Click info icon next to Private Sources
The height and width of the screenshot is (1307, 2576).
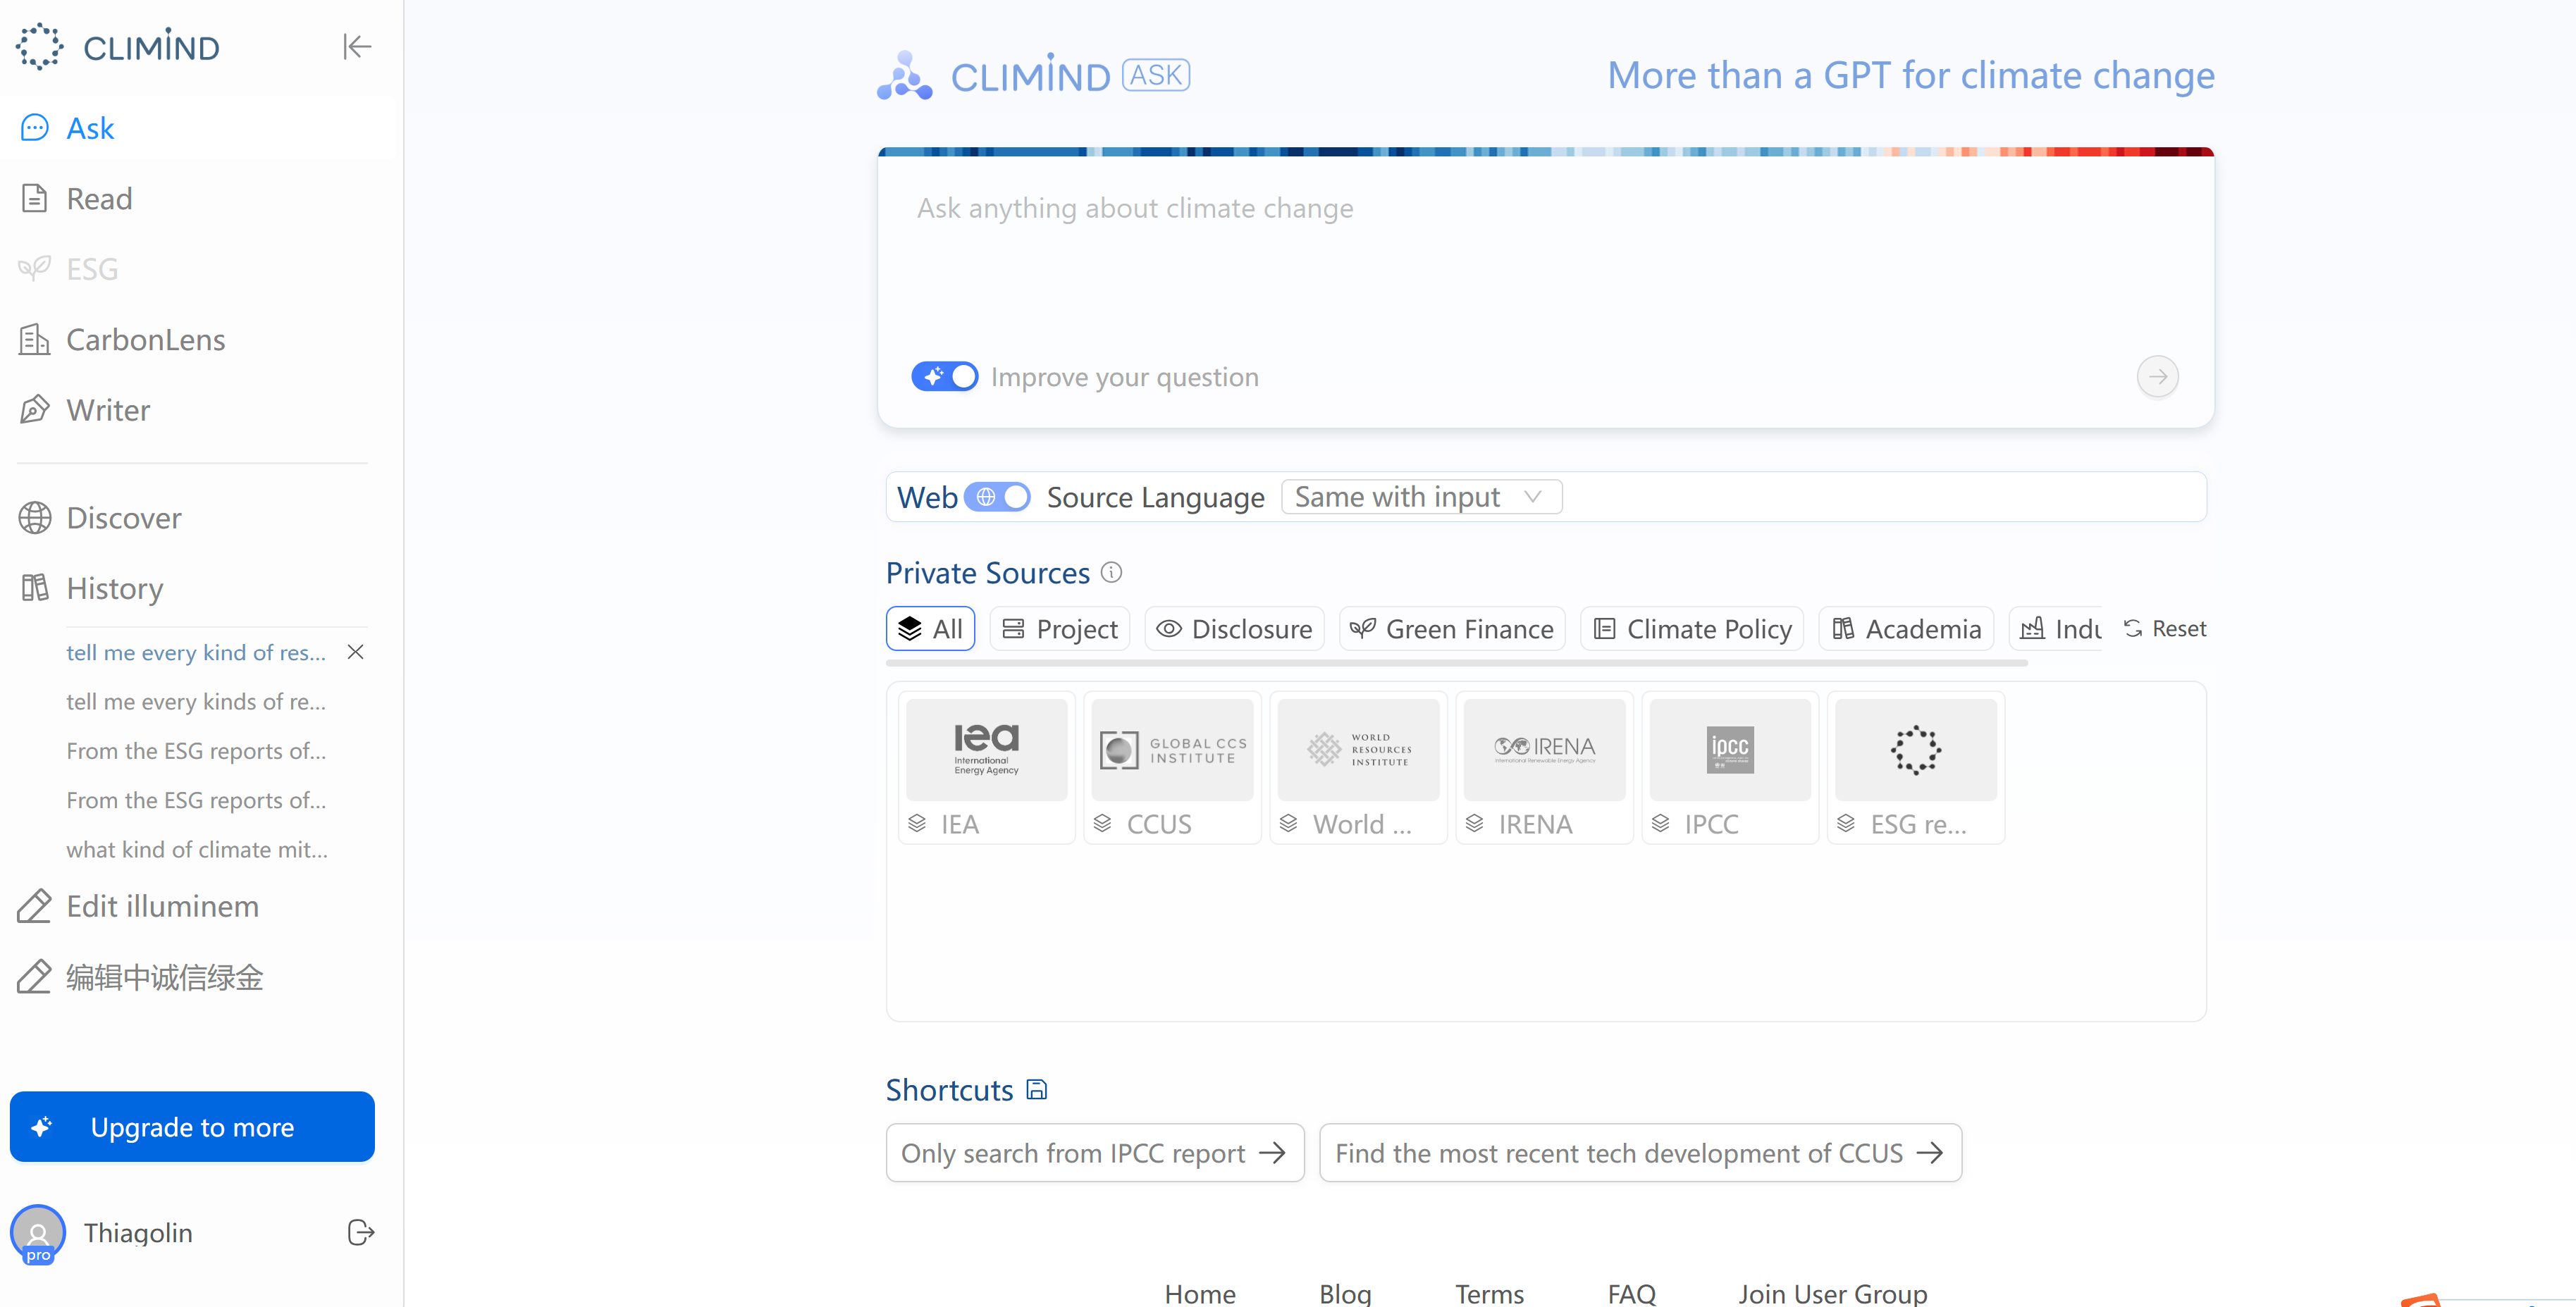point(1111,572)
